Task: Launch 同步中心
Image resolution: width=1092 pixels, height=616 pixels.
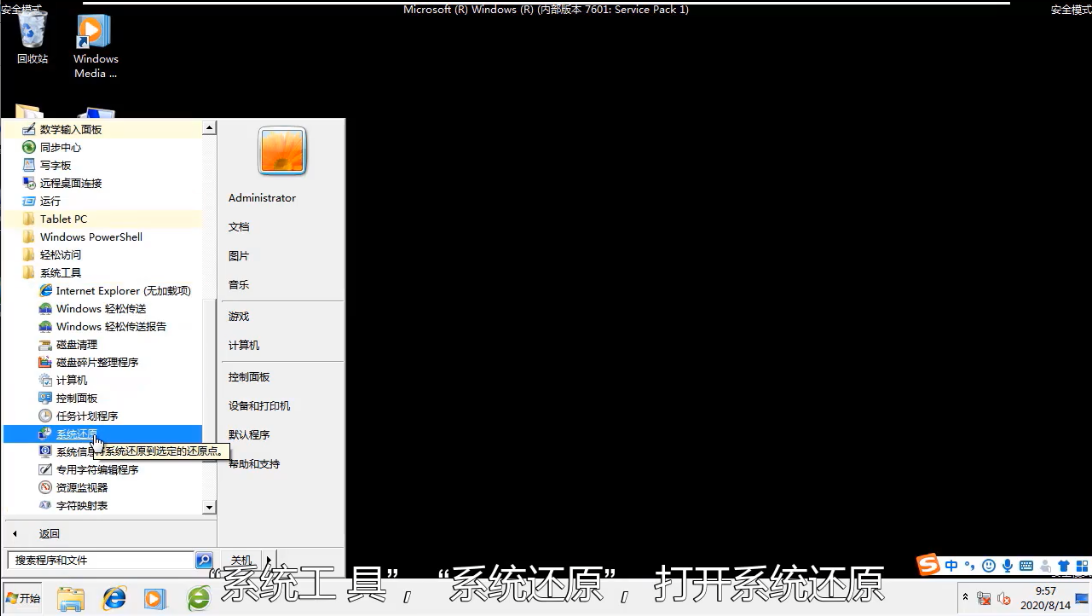Action: coord(102,148)
